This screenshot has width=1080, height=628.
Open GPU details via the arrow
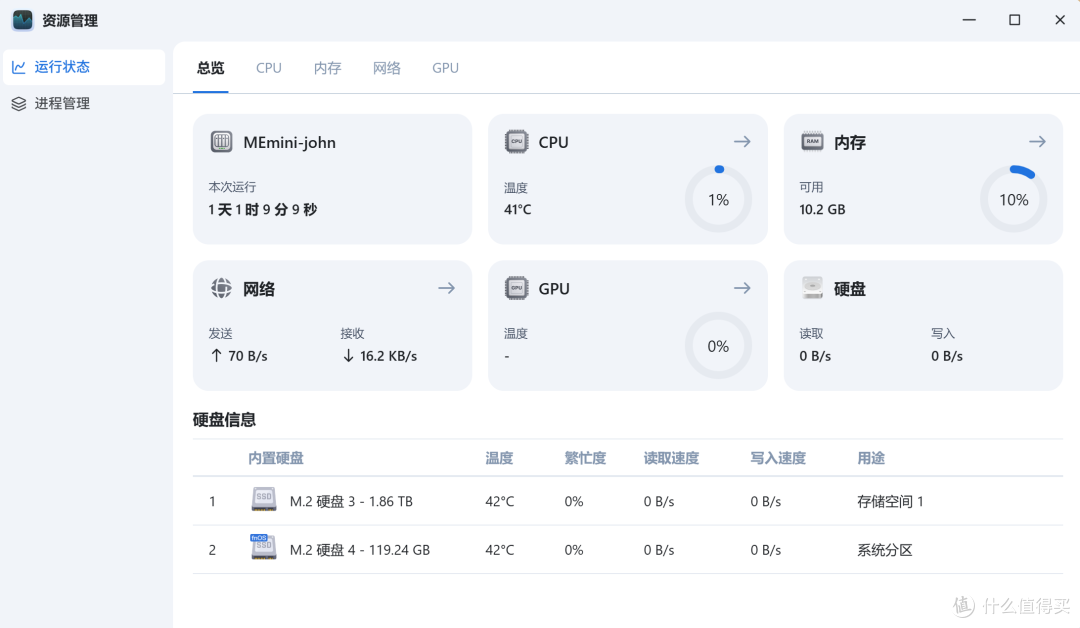[742, 288]
